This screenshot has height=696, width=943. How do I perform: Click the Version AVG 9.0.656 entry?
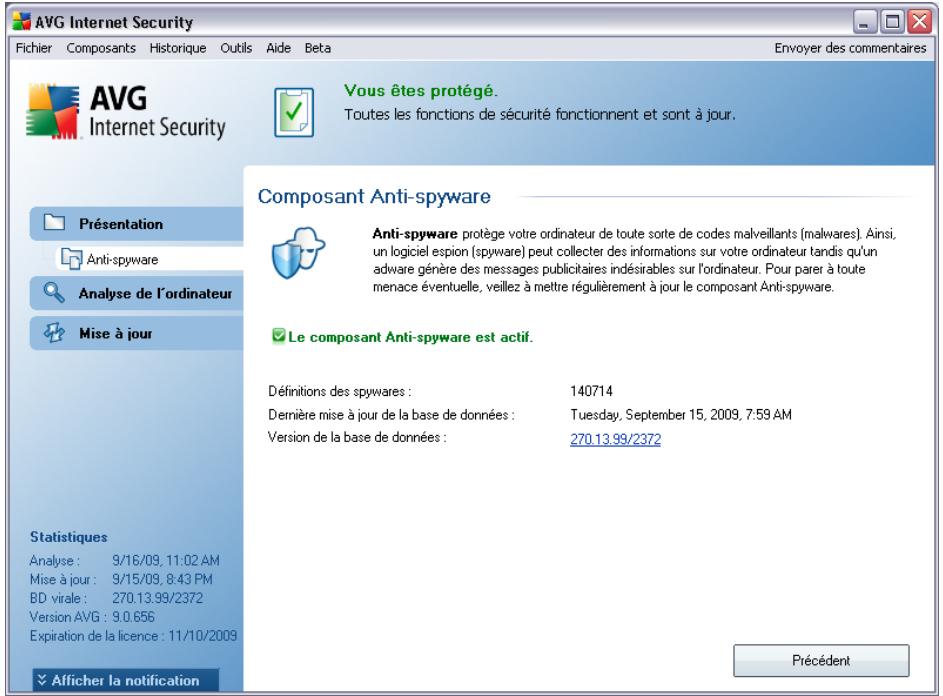pyautogui.click(x=92, y=617)
